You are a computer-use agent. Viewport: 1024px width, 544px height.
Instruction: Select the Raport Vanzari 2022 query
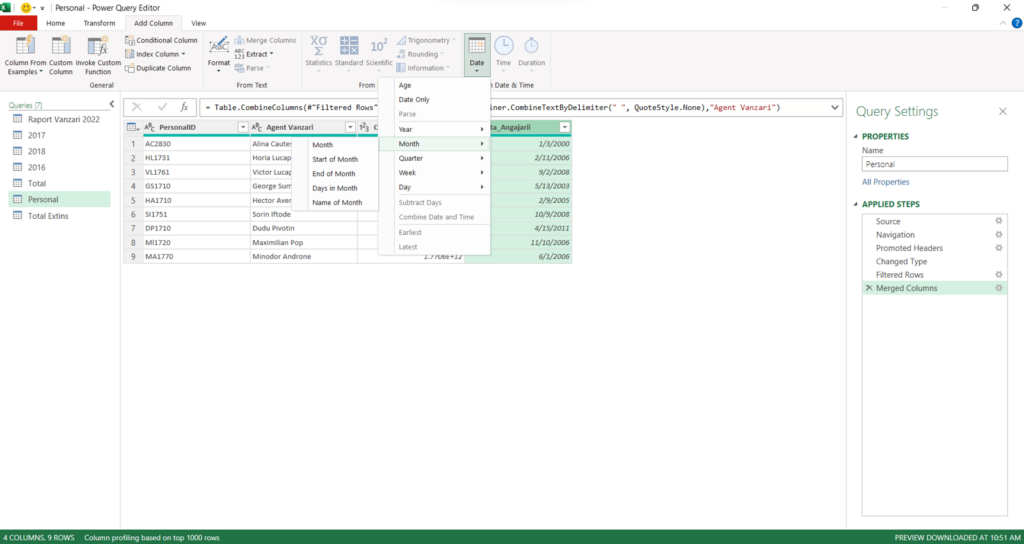(59, 119)
